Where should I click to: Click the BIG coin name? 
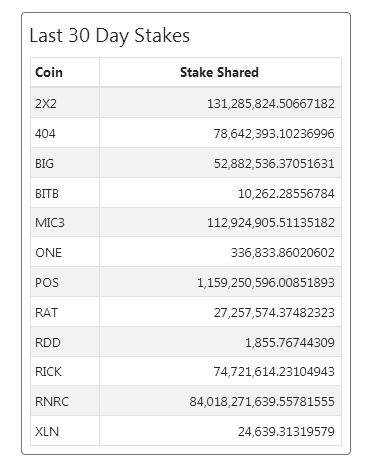[44, 164]
